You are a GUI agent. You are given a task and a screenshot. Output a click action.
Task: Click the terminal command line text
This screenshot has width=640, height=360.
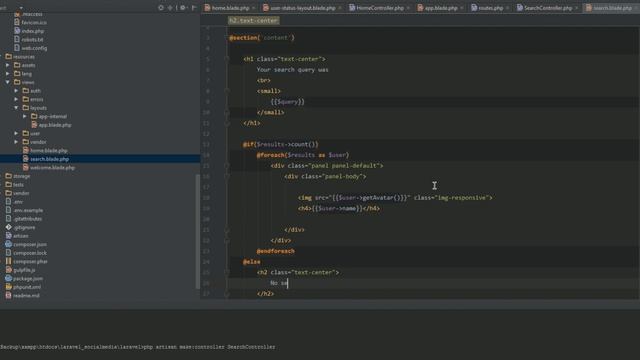[138, 347]
